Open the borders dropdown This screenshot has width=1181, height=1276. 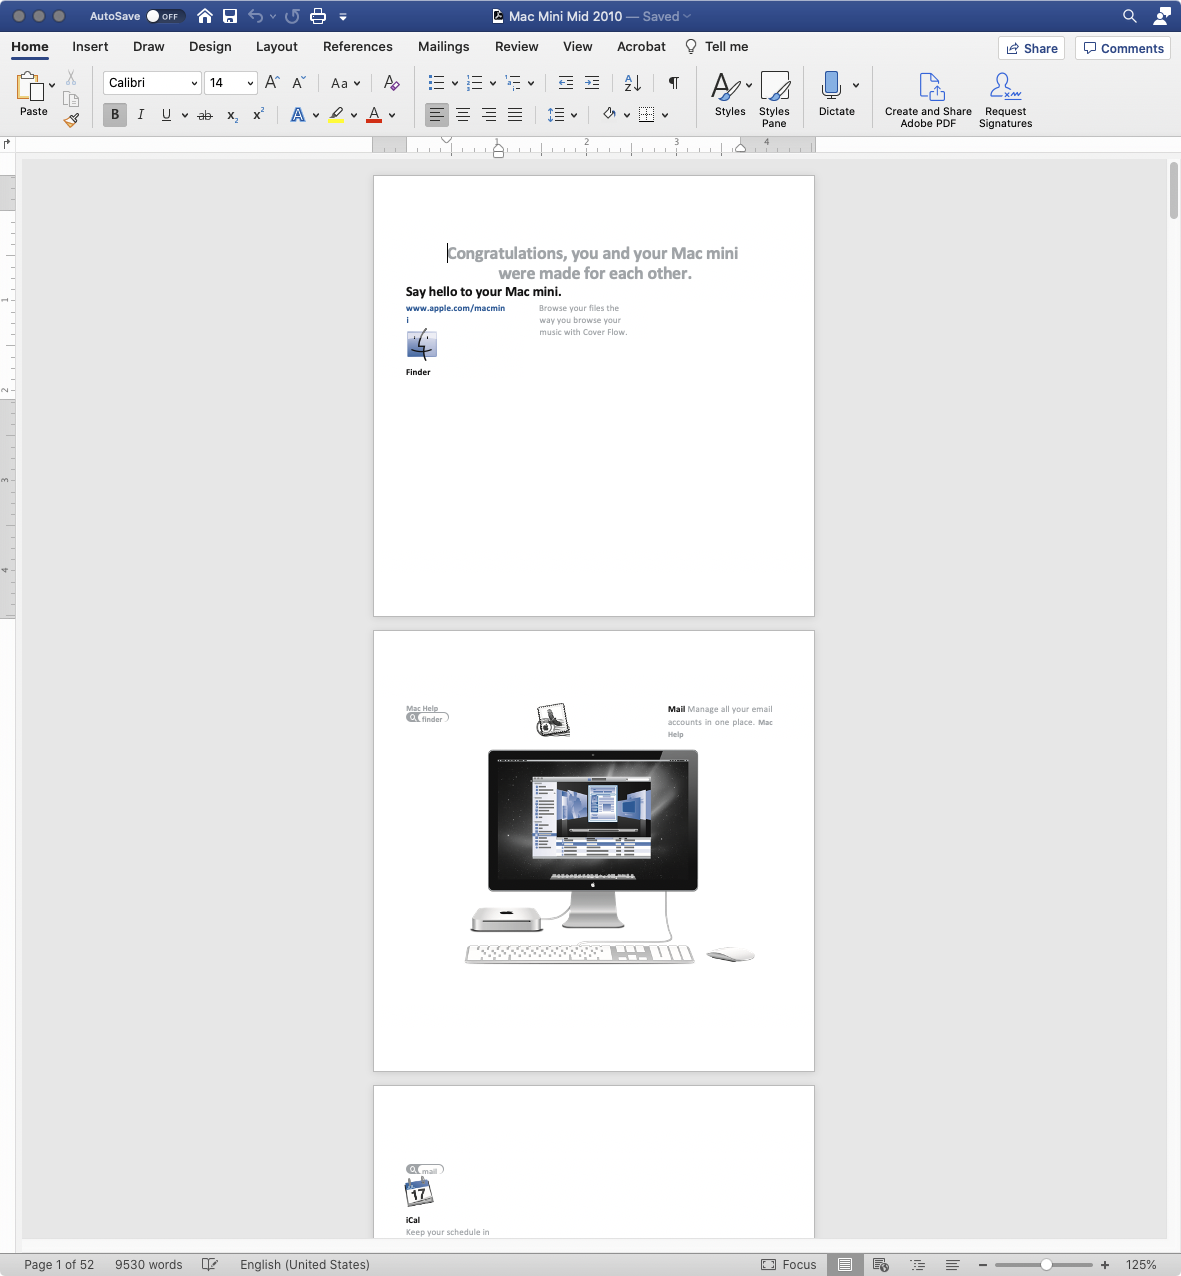coord(665,115)
